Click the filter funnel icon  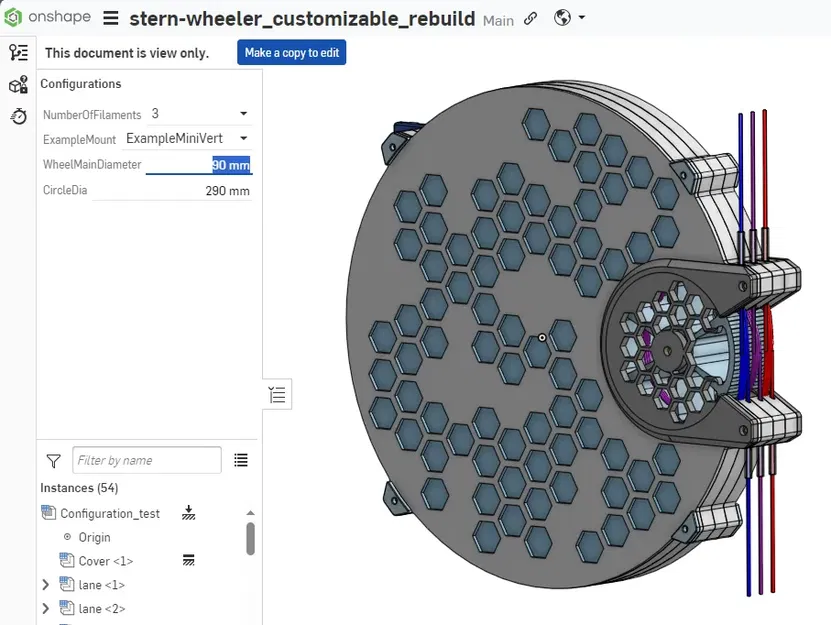point(54,461)
